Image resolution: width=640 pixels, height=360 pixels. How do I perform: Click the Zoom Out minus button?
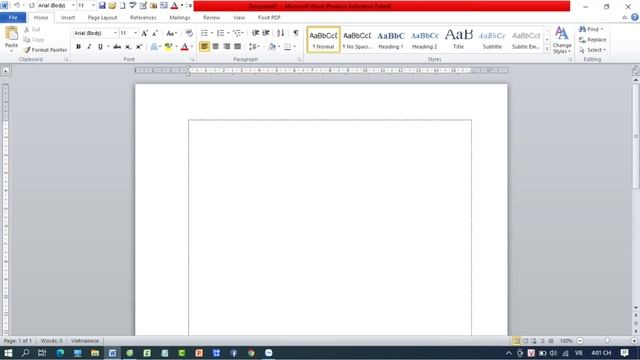tap(580, 340)
